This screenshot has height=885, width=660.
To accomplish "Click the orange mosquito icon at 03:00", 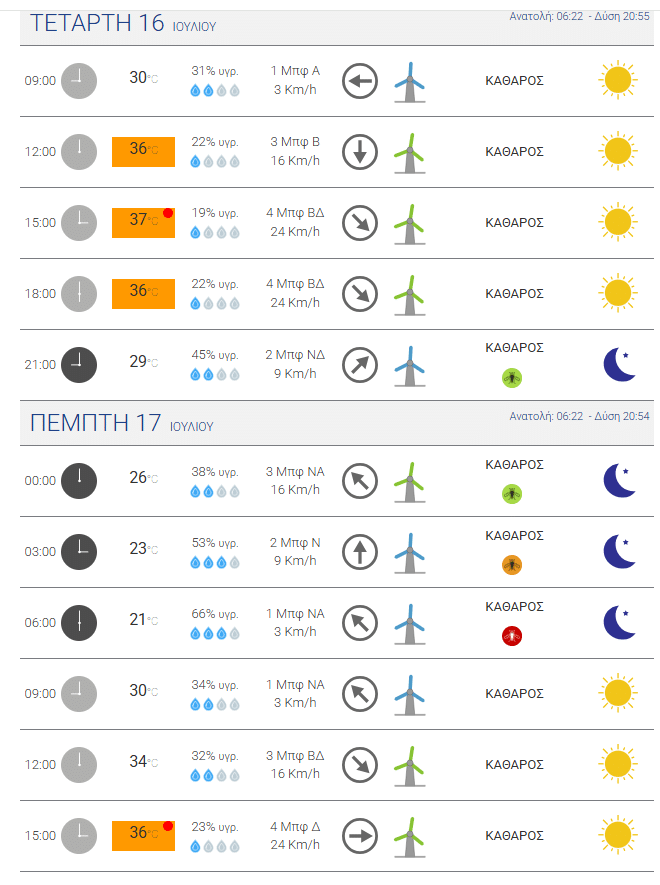I will 512,565.
